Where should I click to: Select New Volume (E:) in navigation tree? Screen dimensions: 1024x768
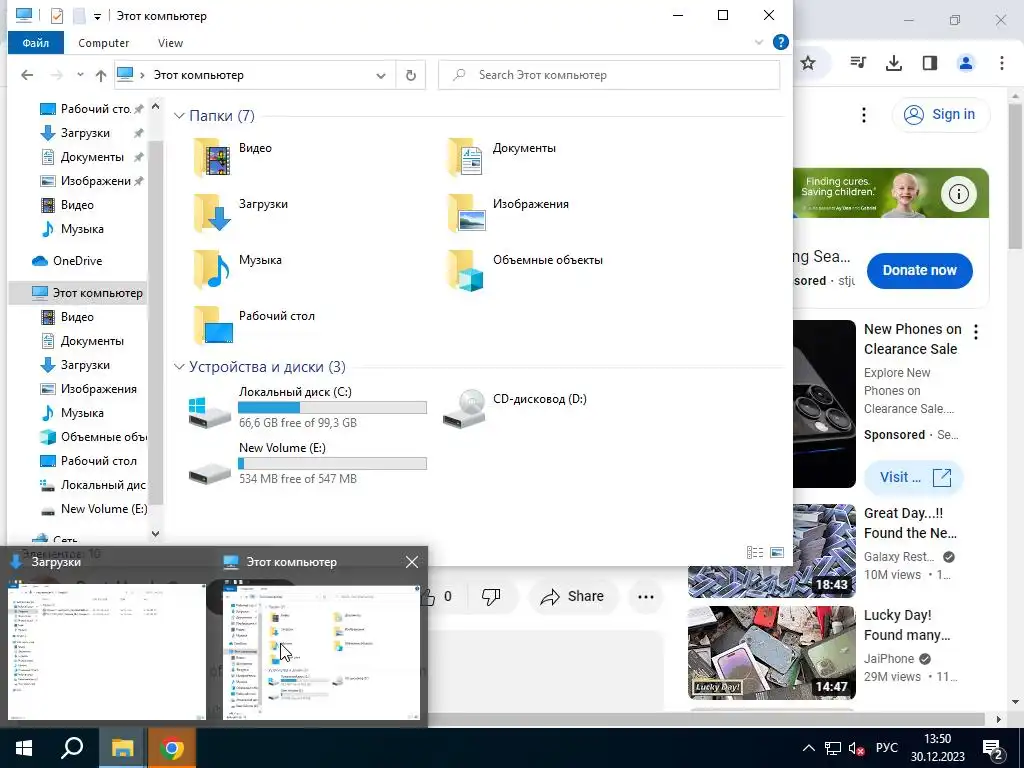(93, 509)
